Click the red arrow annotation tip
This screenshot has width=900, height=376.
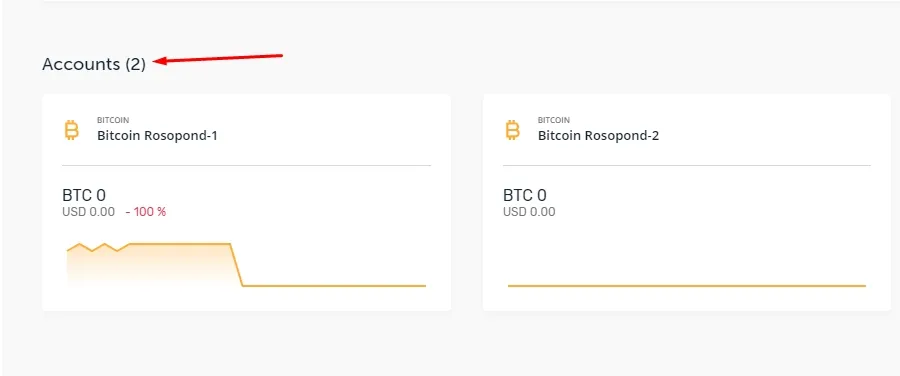157,61
